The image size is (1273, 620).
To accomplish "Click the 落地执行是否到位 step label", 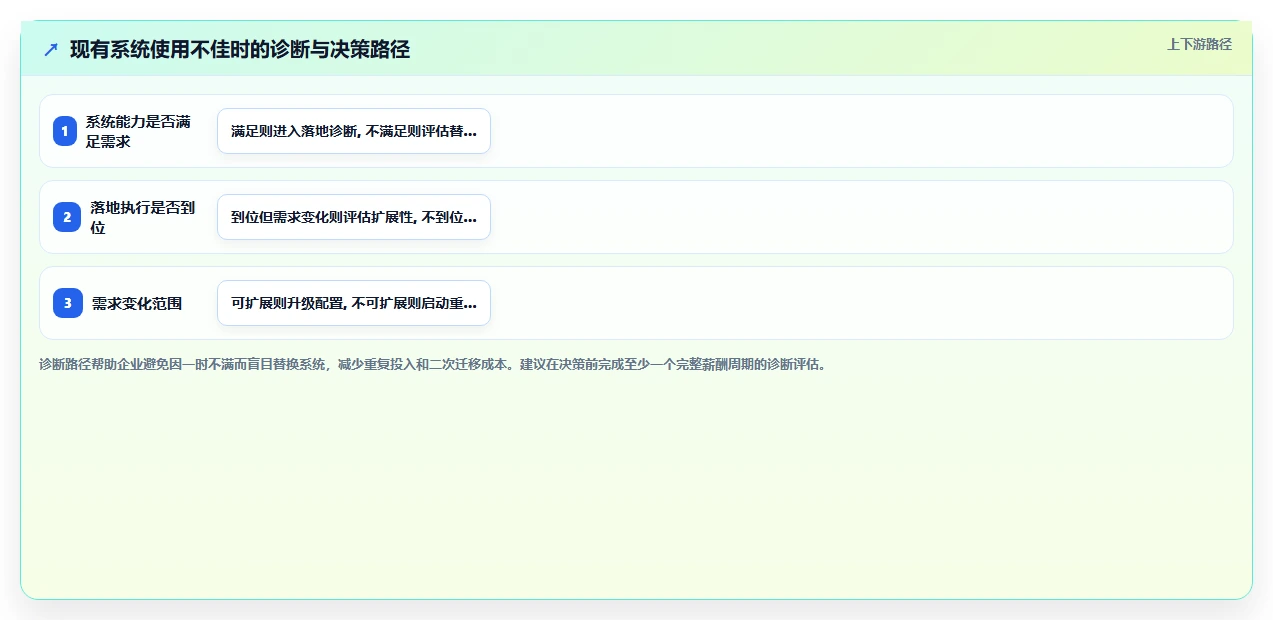I will 143,217.
